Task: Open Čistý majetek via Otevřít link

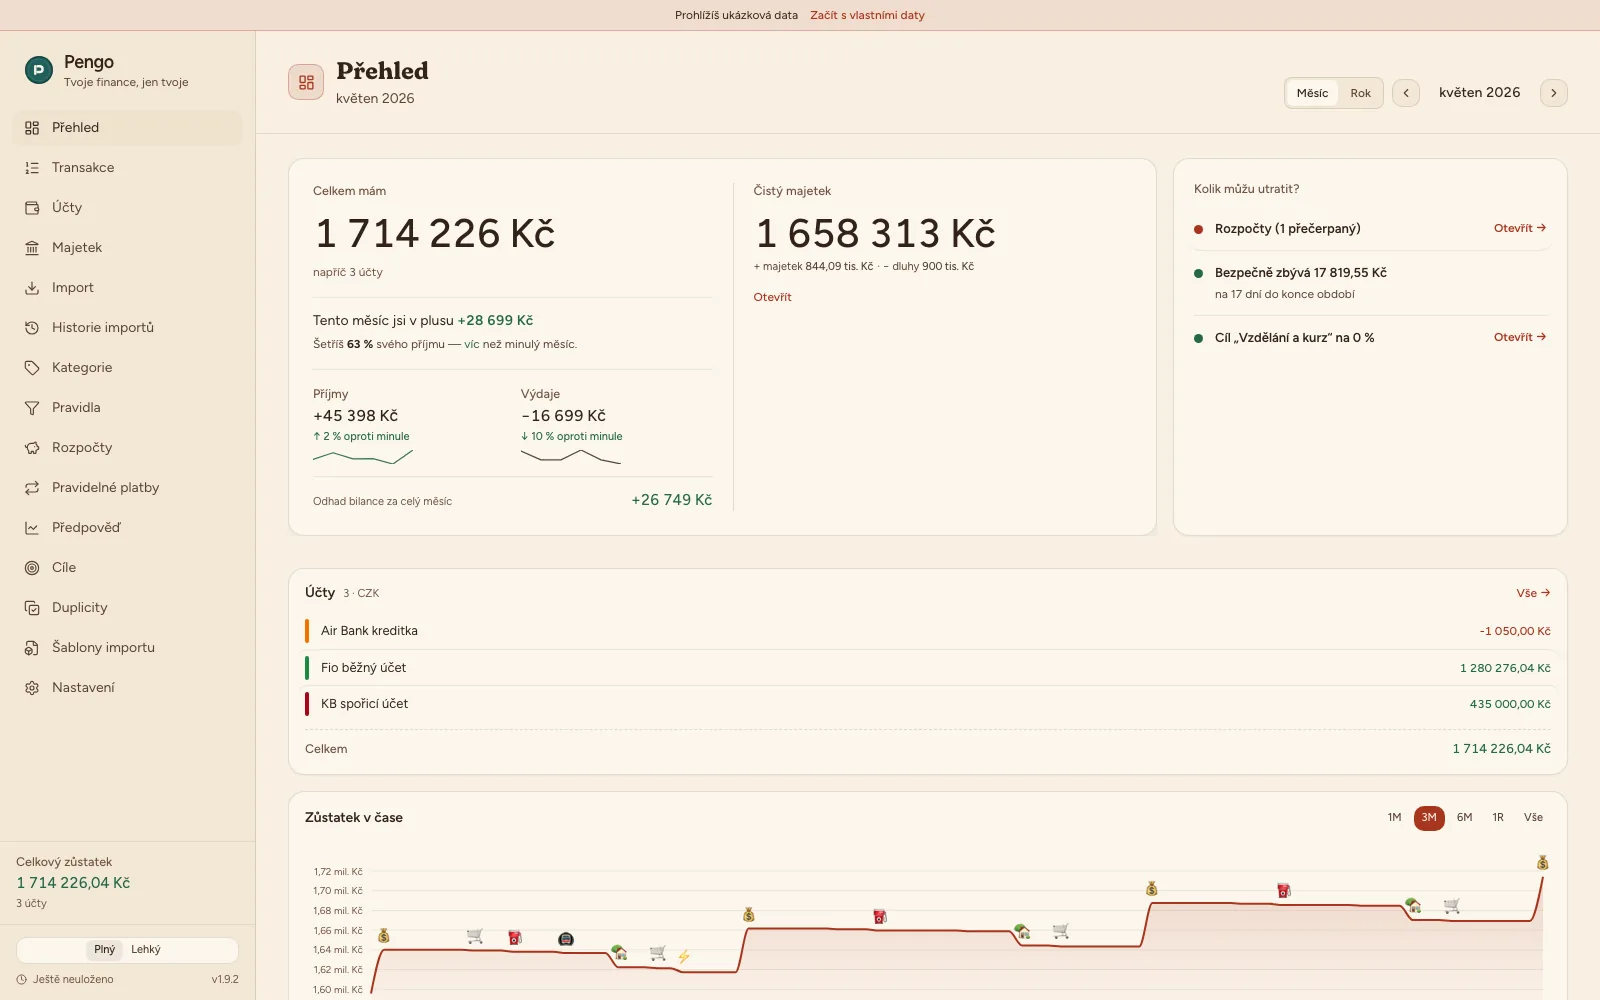Action: (x=772, y=297)
